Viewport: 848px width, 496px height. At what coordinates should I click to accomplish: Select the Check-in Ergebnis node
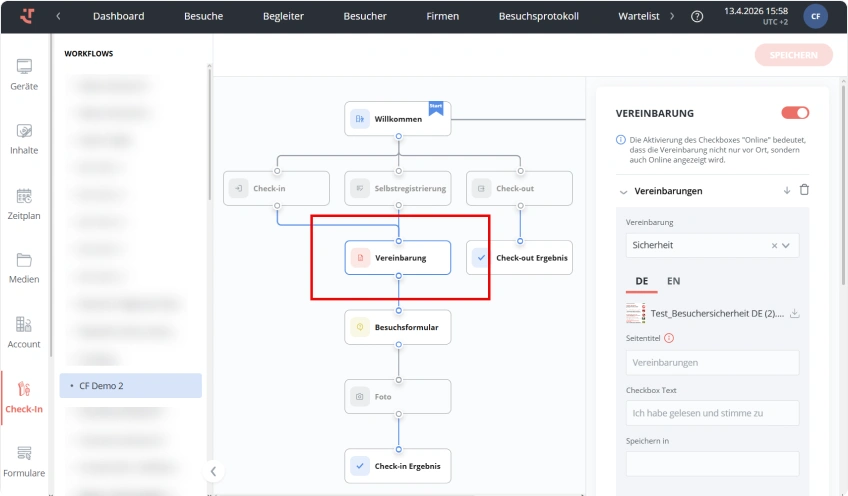tap(398, 466)
